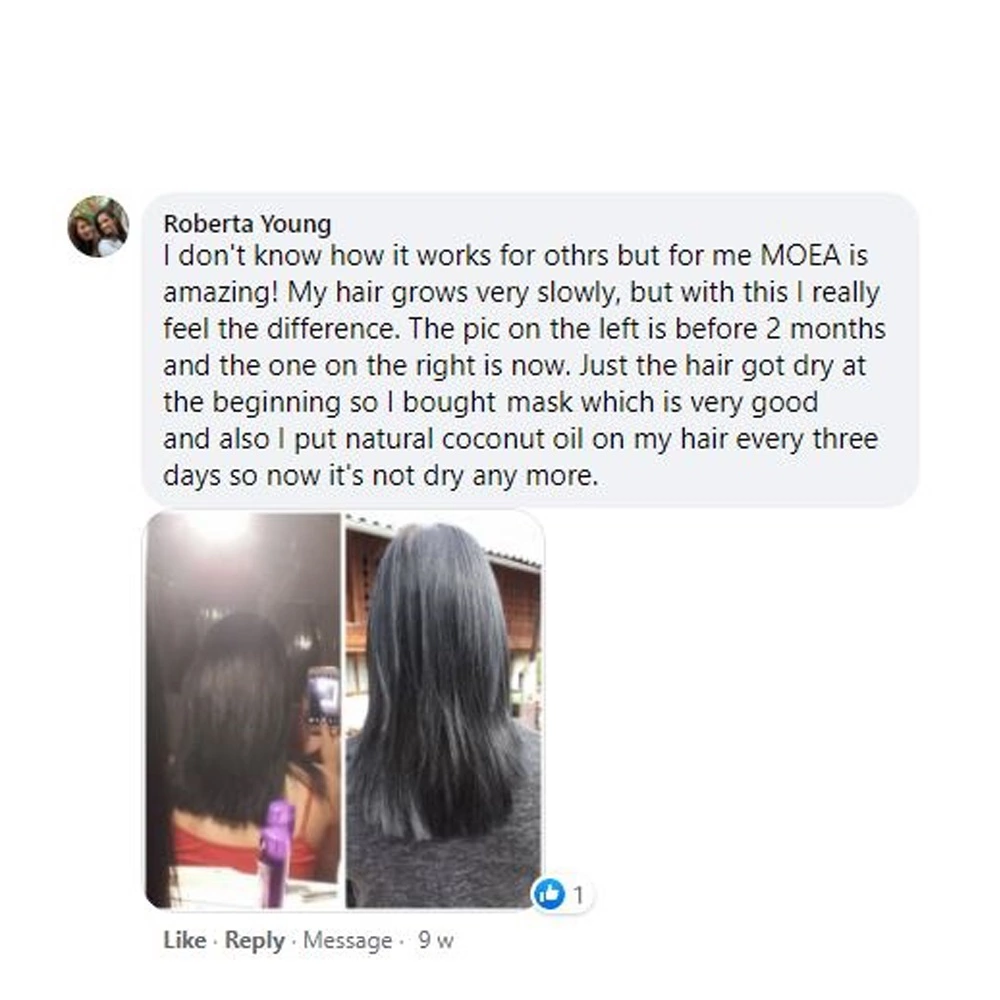The width and height of the screenshot is (1000, 1000).
Task: Open the 9 w comment timestamp
Action: [x=436, y=941]
